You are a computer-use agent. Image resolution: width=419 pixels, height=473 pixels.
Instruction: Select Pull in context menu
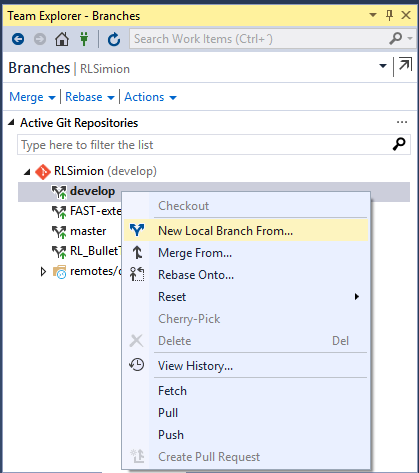246,413
